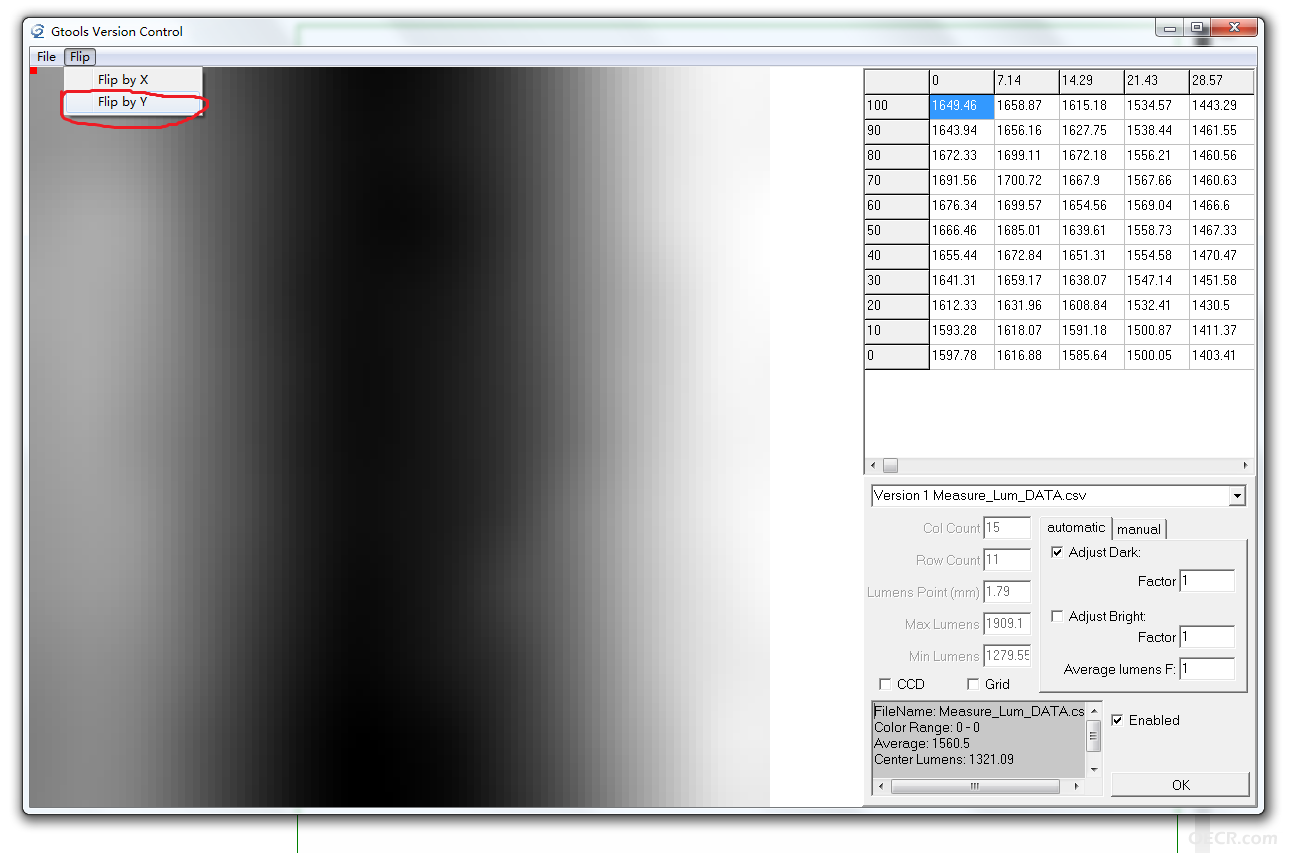Click info box scroll down arrow
The image size is (1289, 853).
(1094, 769)
